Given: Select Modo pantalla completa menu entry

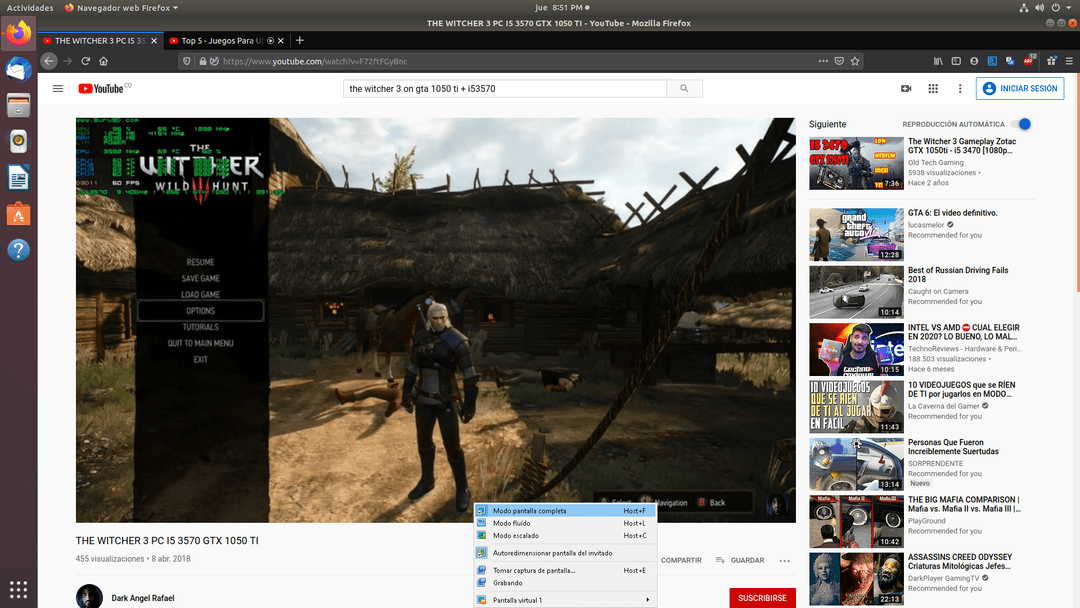Looking at the screenshot, I should 529,511.
